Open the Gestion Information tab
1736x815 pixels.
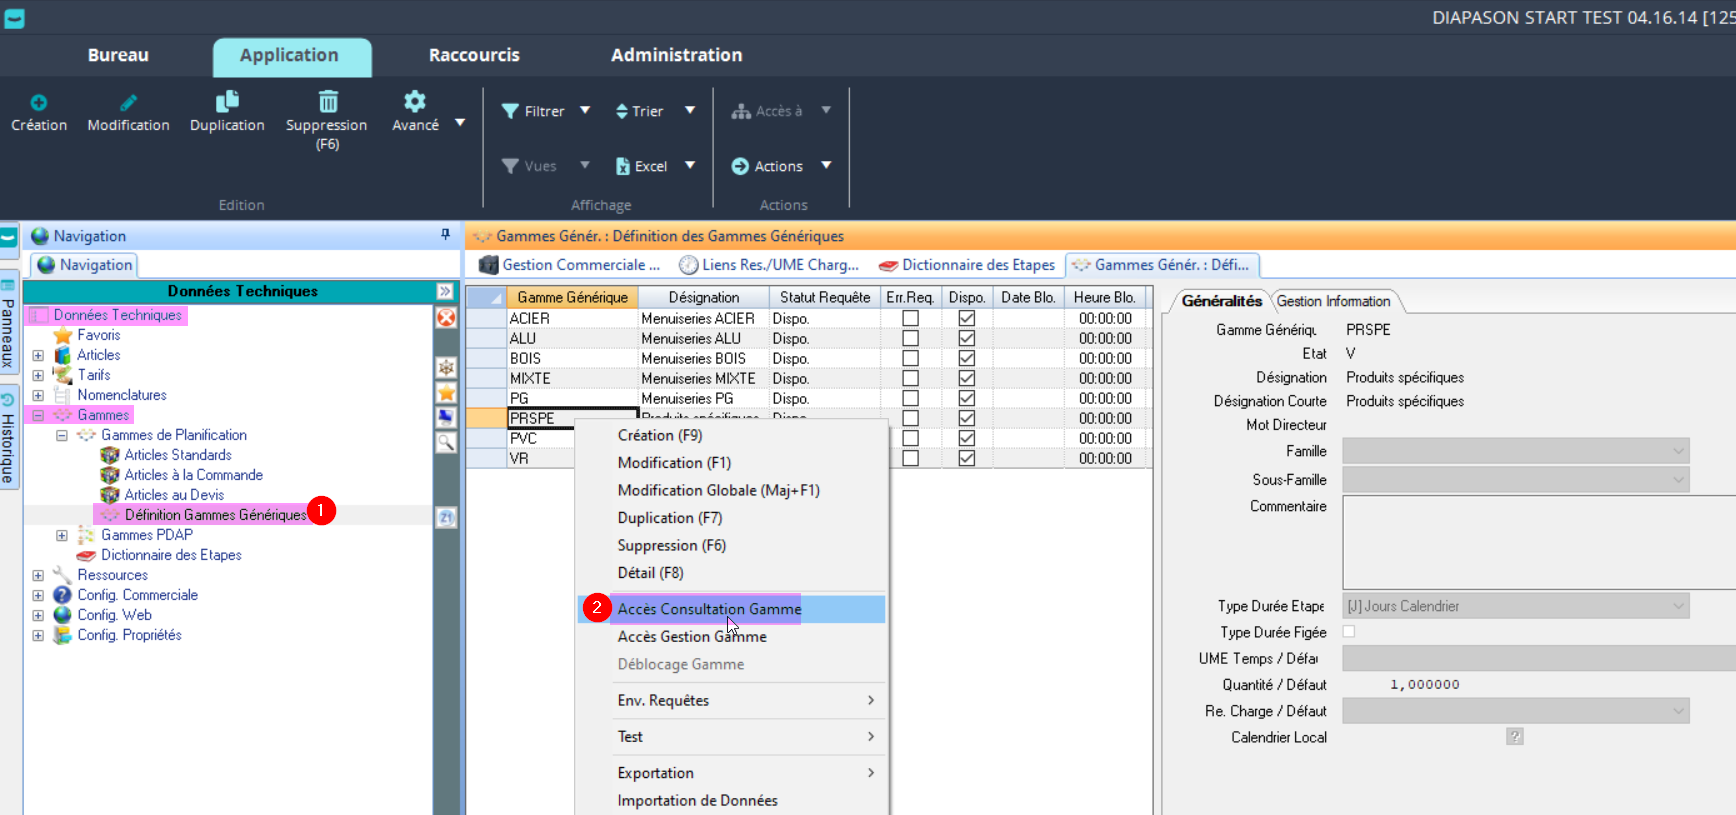click(x=1333, y=301)
